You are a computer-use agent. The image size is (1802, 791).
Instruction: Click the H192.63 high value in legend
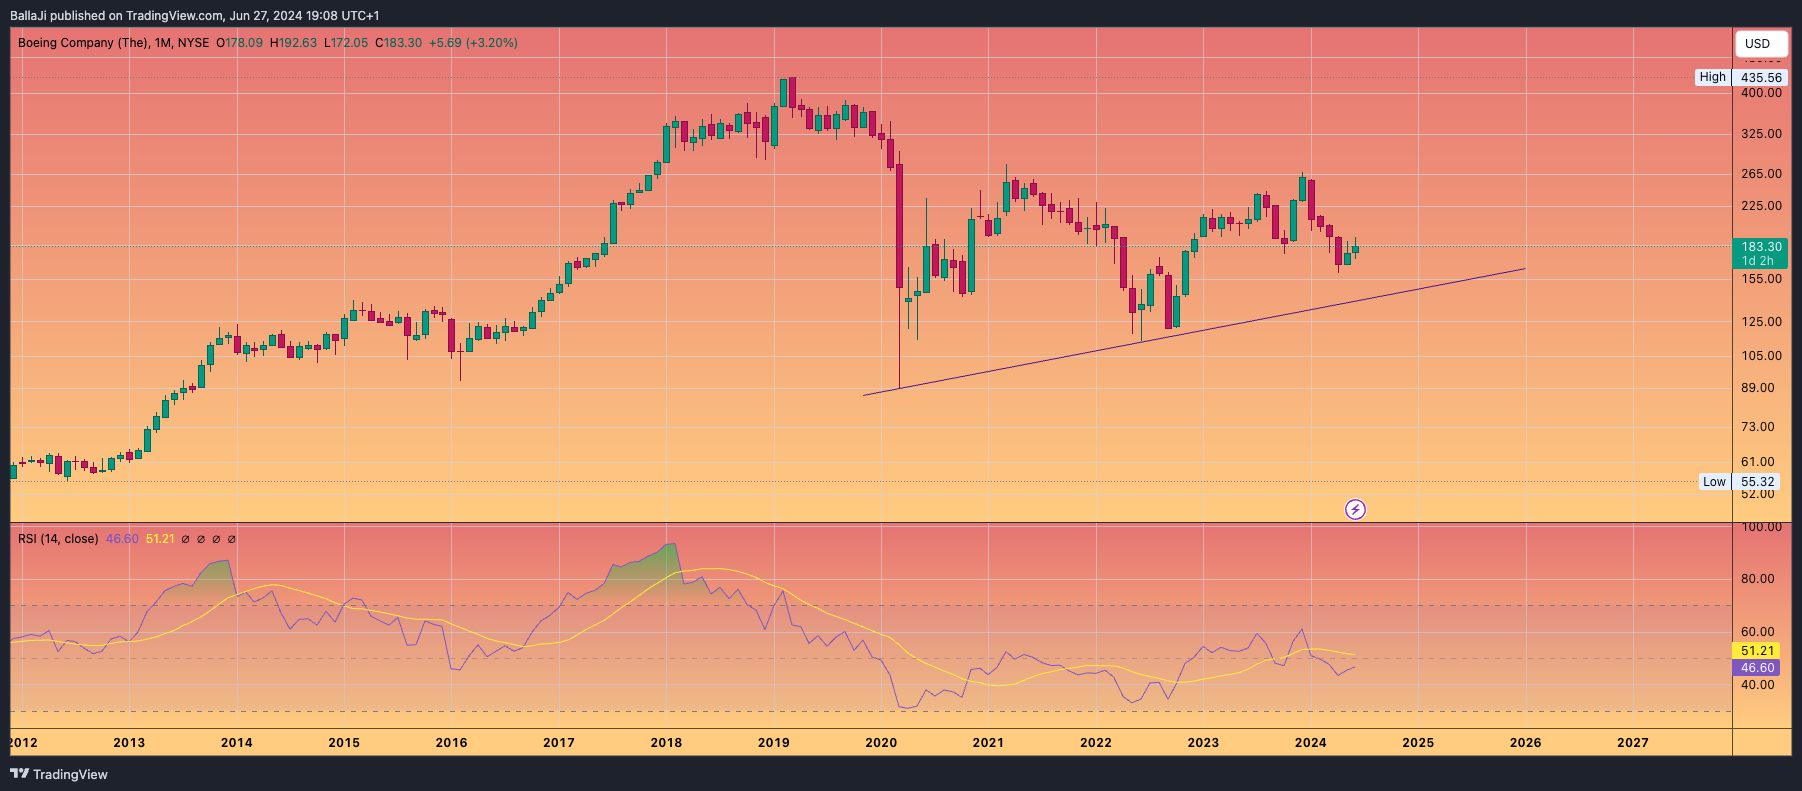pyautogui.click(x=293, y=43)
